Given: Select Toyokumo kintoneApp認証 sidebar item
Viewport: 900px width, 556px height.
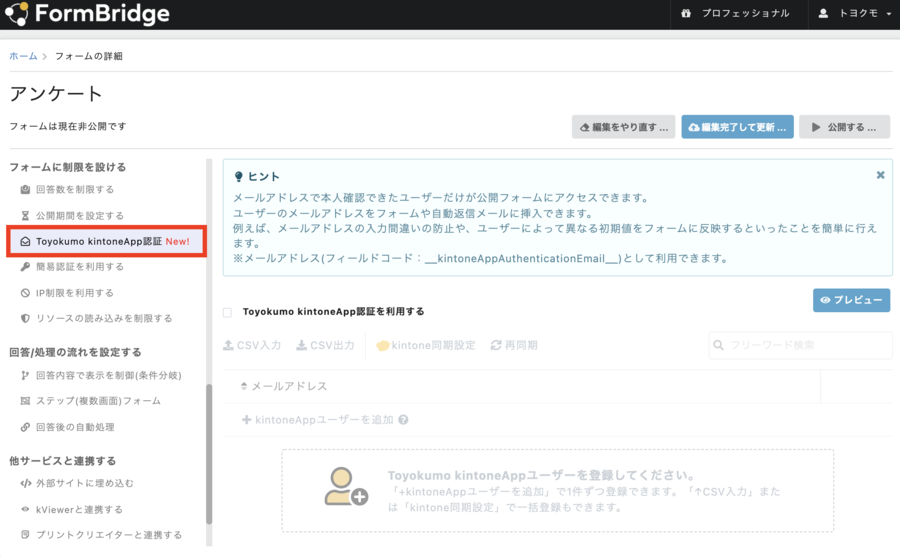Looking at the screenshot, I should (107, 242).
